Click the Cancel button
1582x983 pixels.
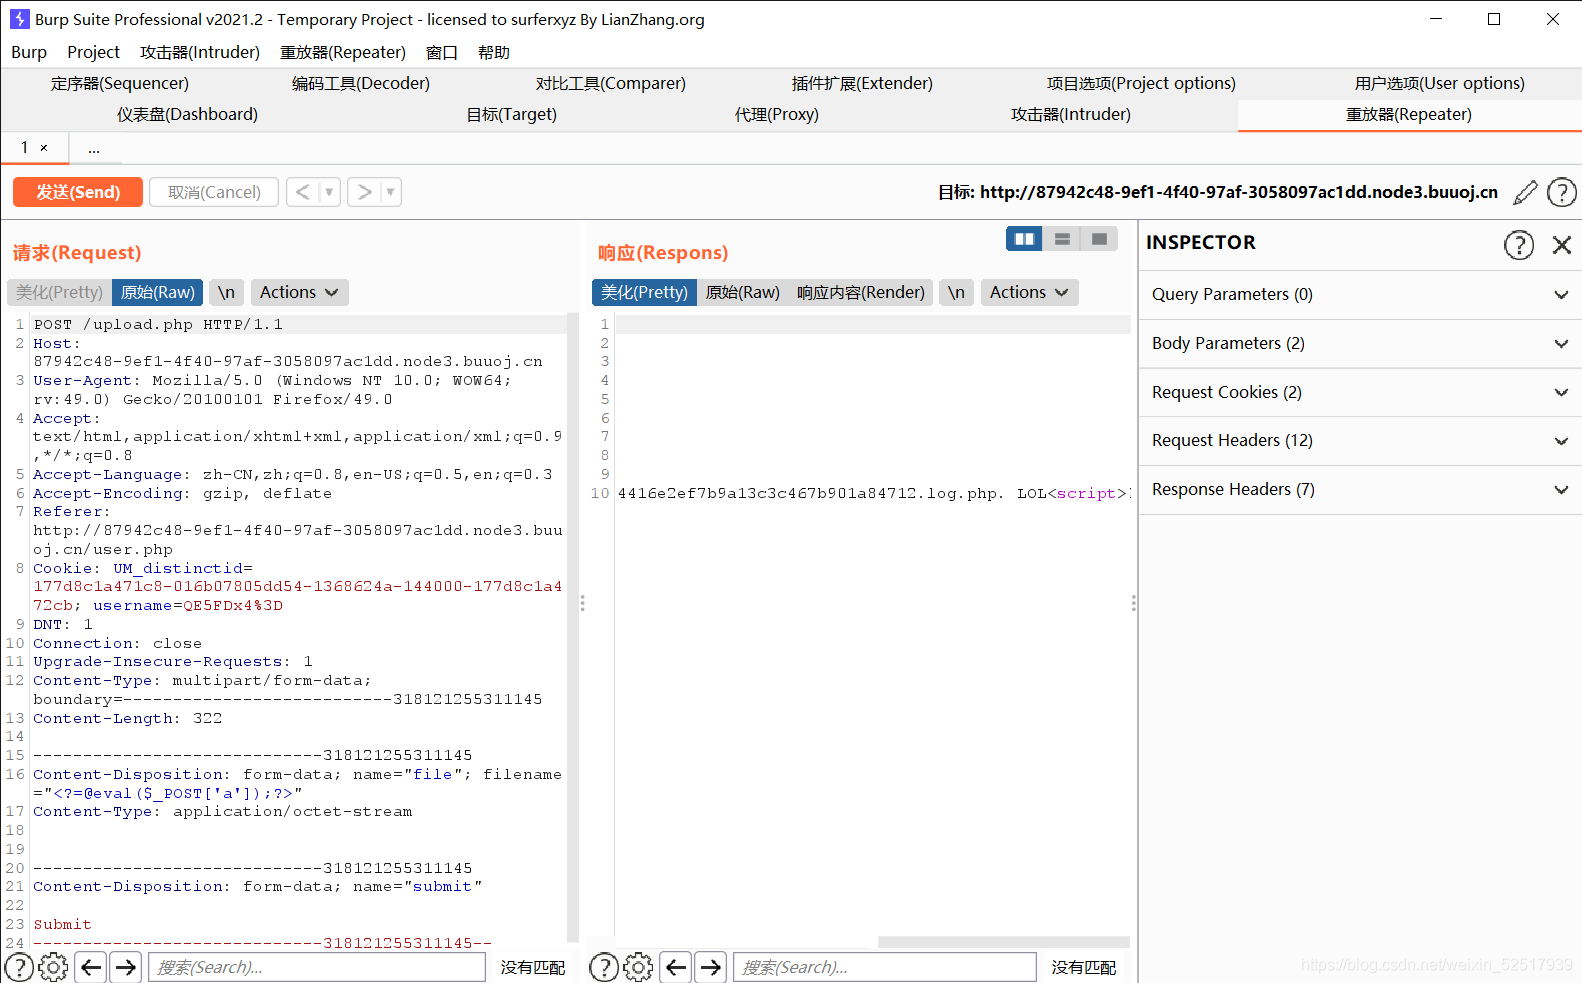[x=214, y=192]
